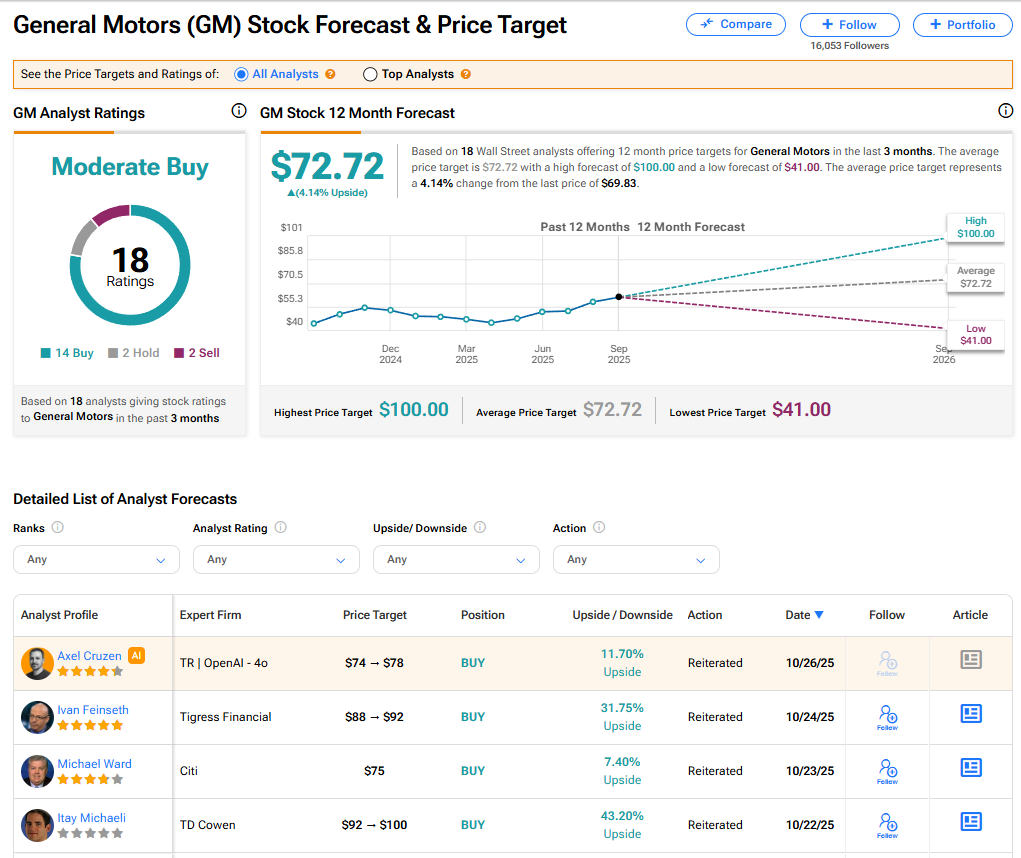The height and width of the screenshot is (858, 1021).
Task: Click info icon beside 12 Month Forecast
Action: (1005, 111)
